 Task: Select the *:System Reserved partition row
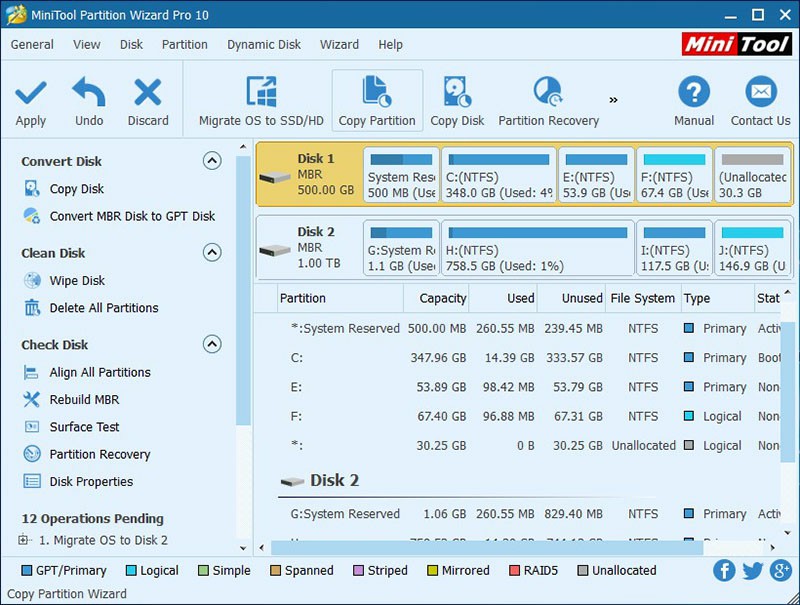point(518,329)
